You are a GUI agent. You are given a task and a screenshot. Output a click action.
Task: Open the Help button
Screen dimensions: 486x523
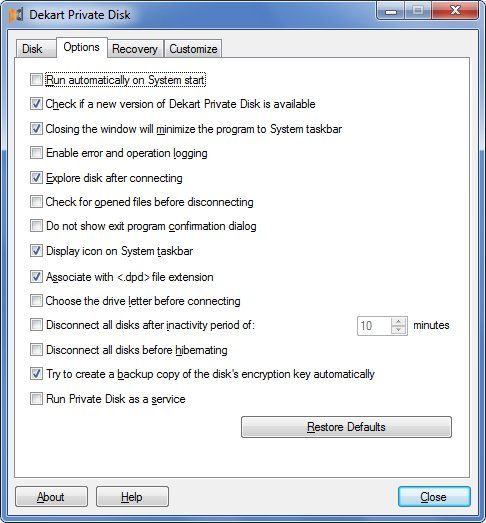tap(132, 497)
